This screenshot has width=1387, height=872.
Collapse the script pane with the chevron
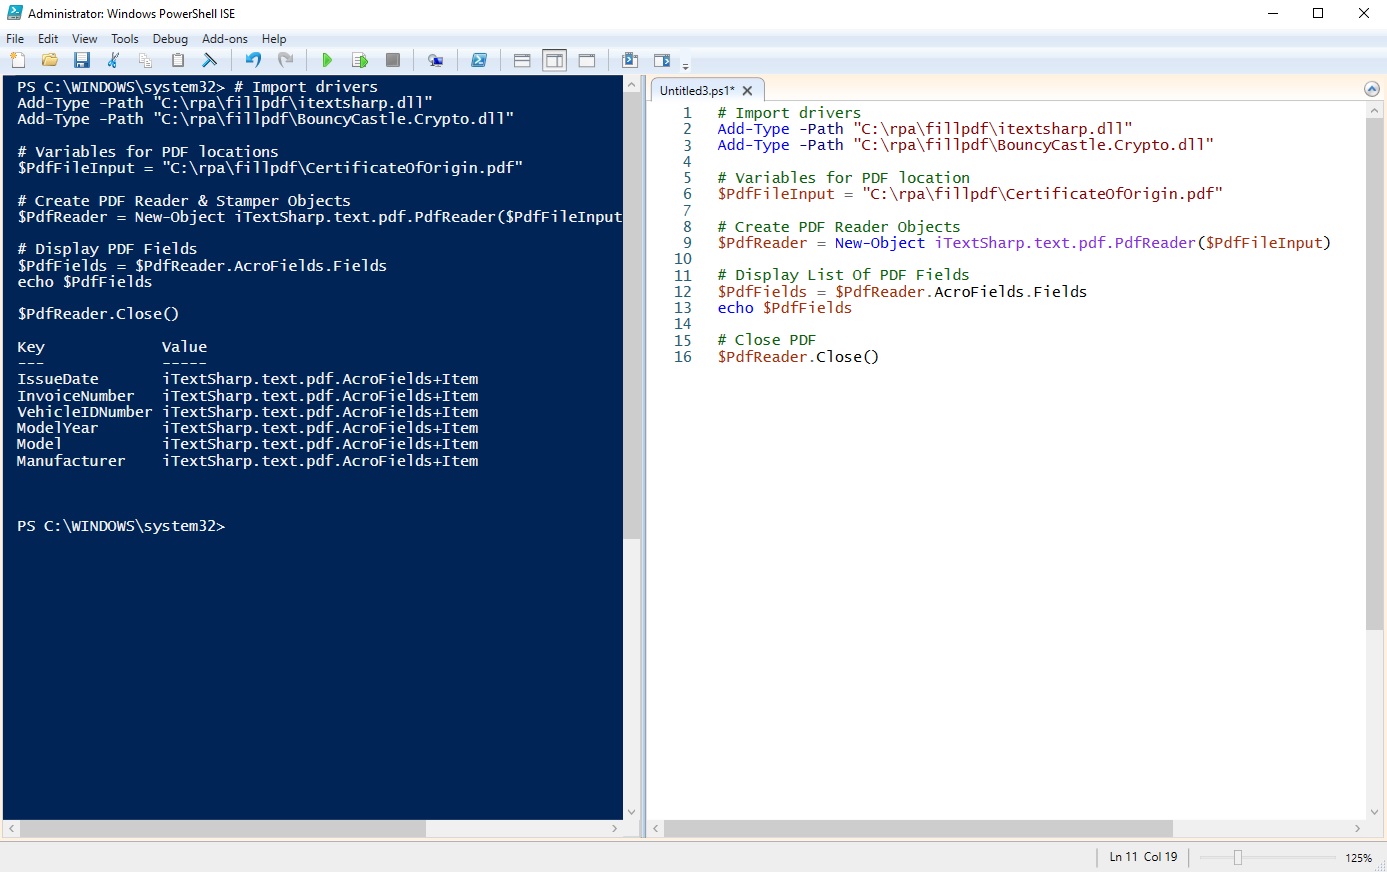[x=1372, y=89]
